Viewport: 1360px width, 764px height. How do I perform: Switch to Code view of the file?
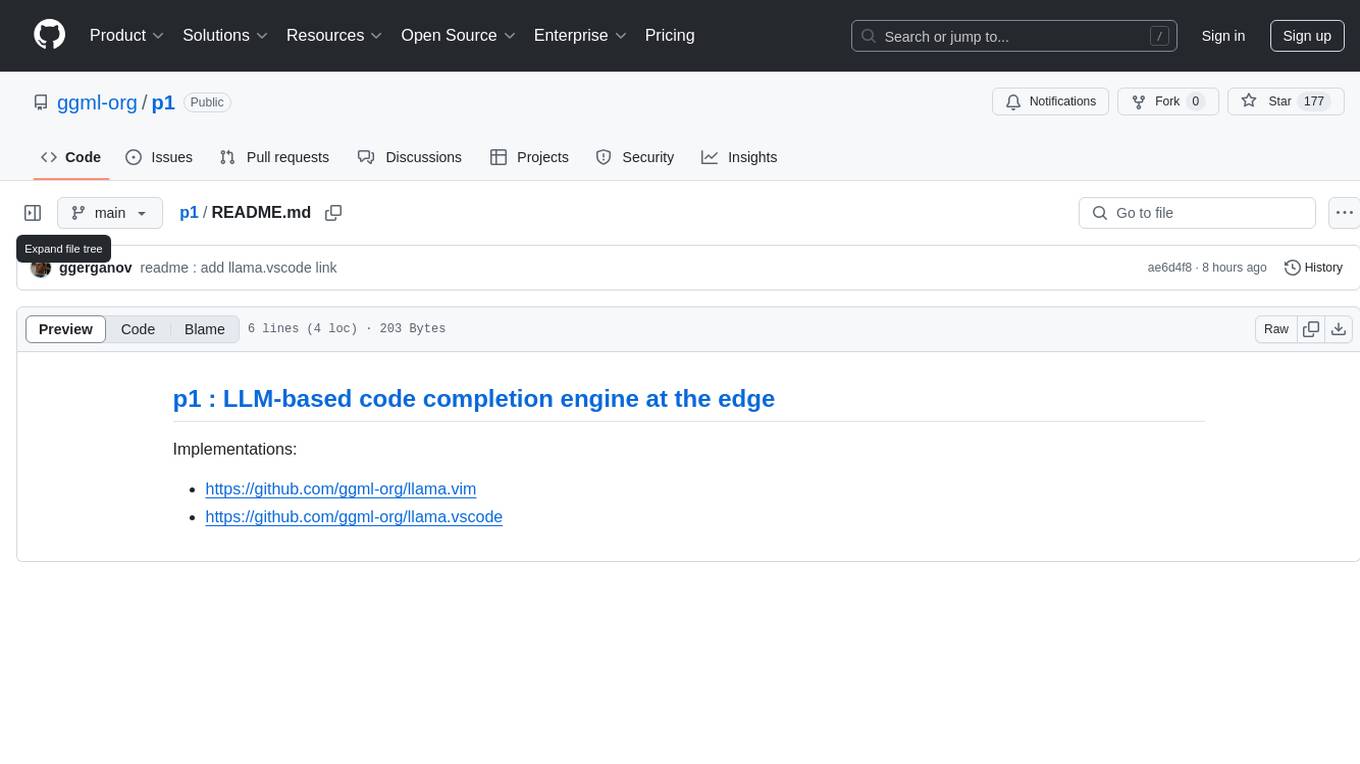[138, 329]
